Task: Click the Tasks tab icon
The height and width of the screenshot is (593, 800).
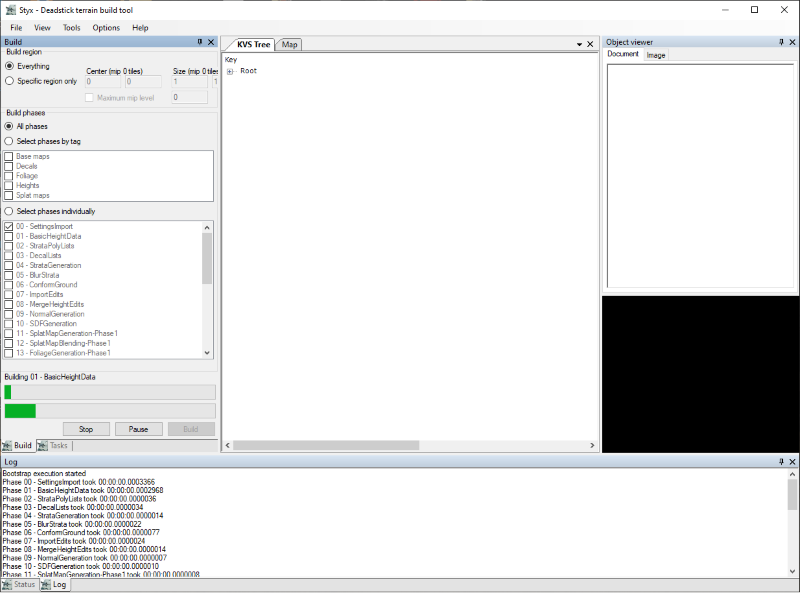Action: click(x=43, y=446)
